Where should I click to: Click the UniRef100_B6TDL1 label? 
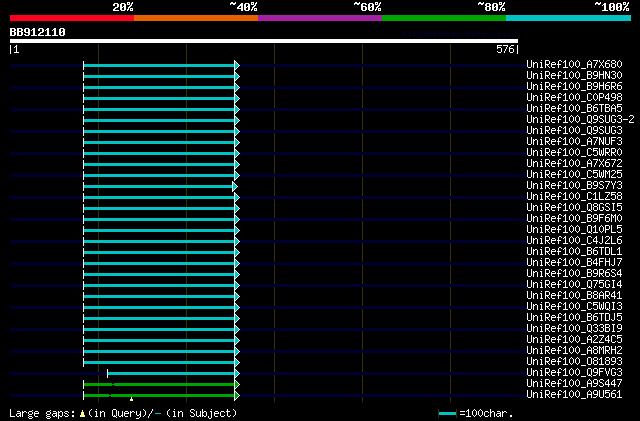[x=574, y=252]
